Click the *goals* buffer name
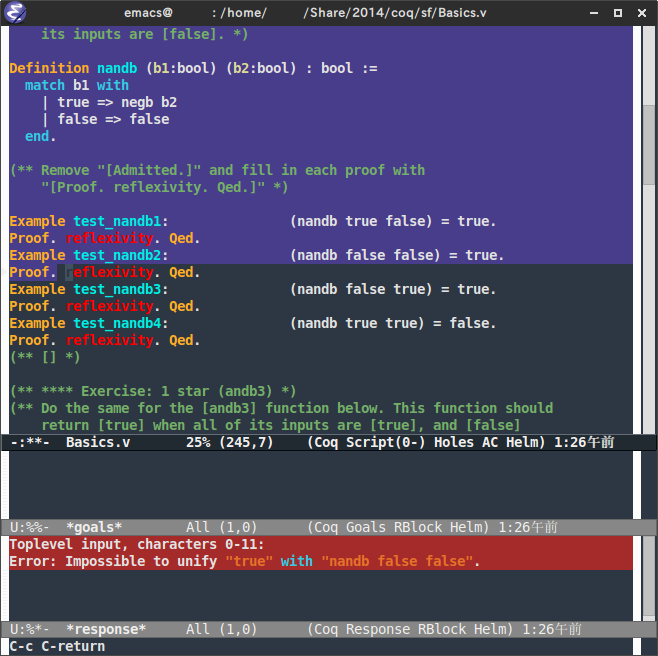 coord(94,527)
